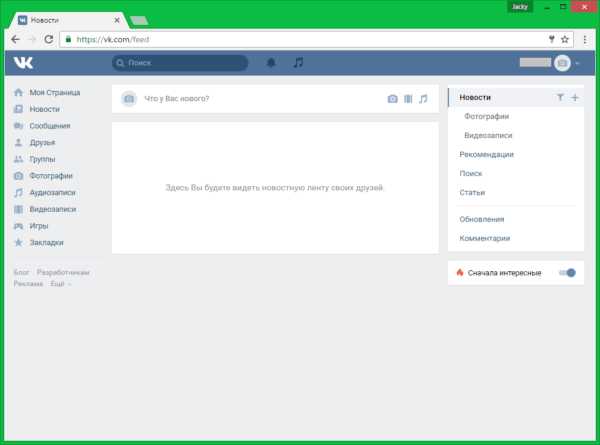
Task: Expand the profile dropdown arrow in header
Action: point(577,63)
